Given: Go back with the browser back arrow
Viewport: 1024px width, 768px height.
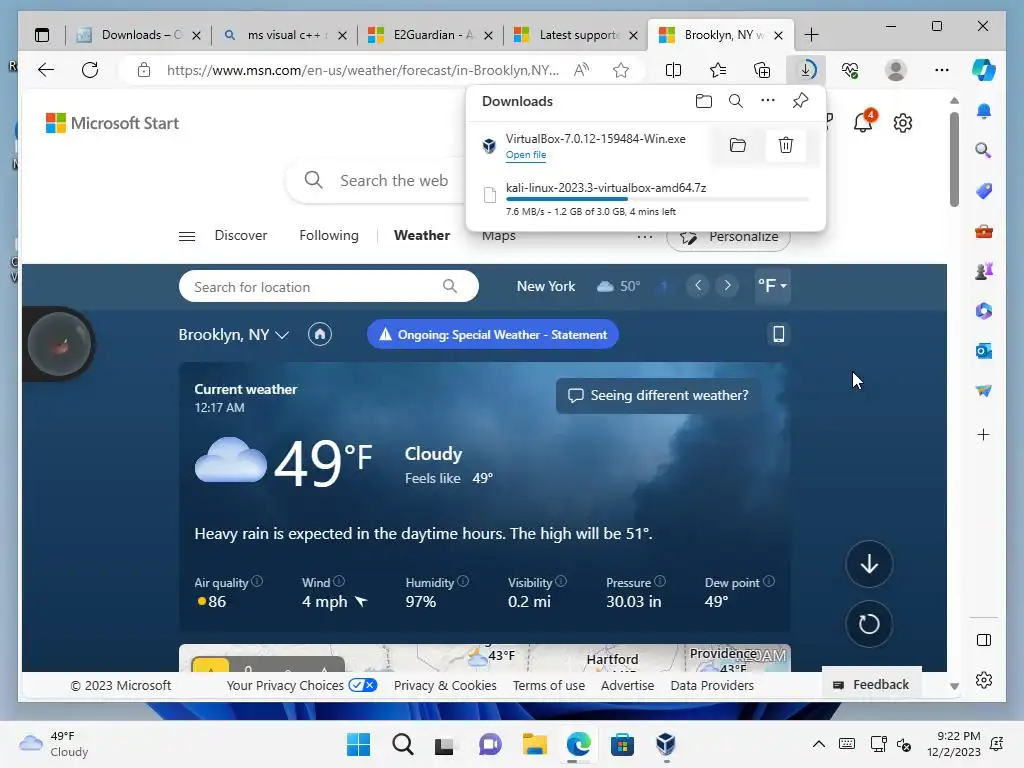Looking at the screenshot, I should point(46,70).
